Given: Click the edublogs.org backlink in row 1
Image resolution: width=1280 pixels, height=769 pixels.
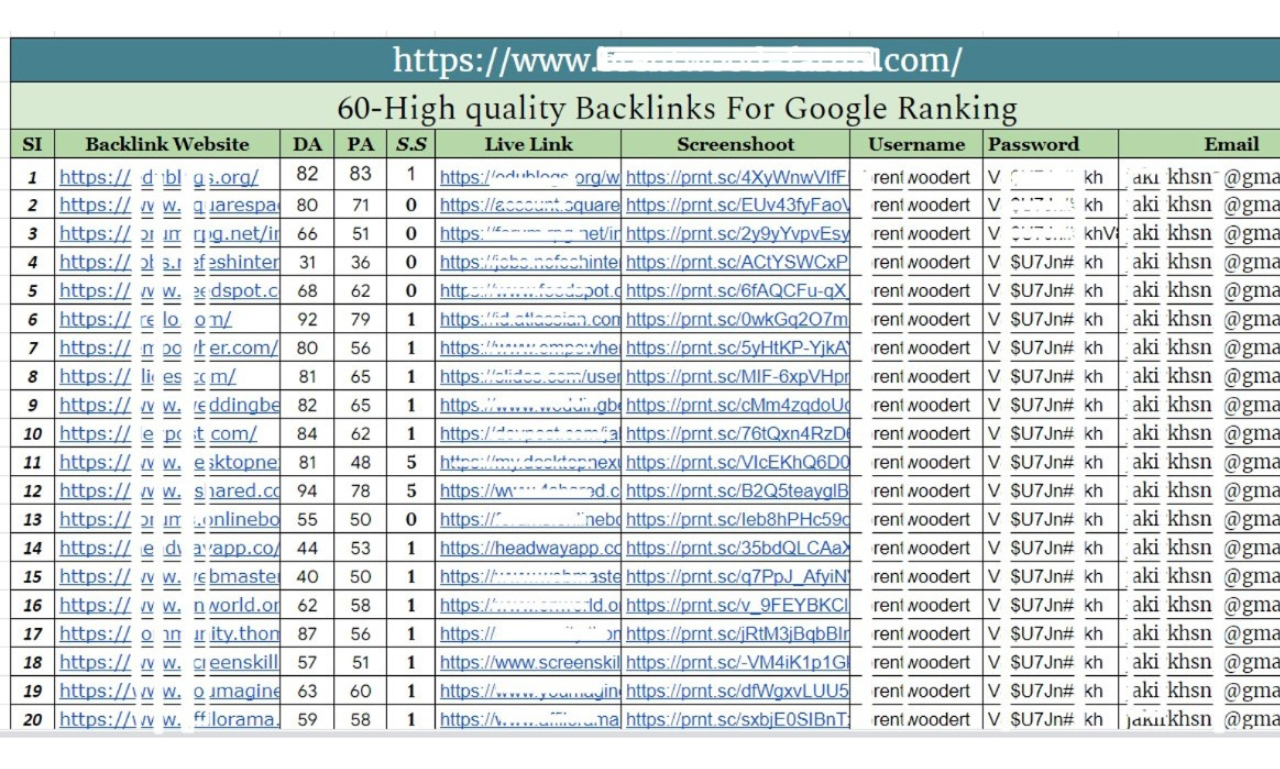Looking at the screenshot, I should point(165,176).
